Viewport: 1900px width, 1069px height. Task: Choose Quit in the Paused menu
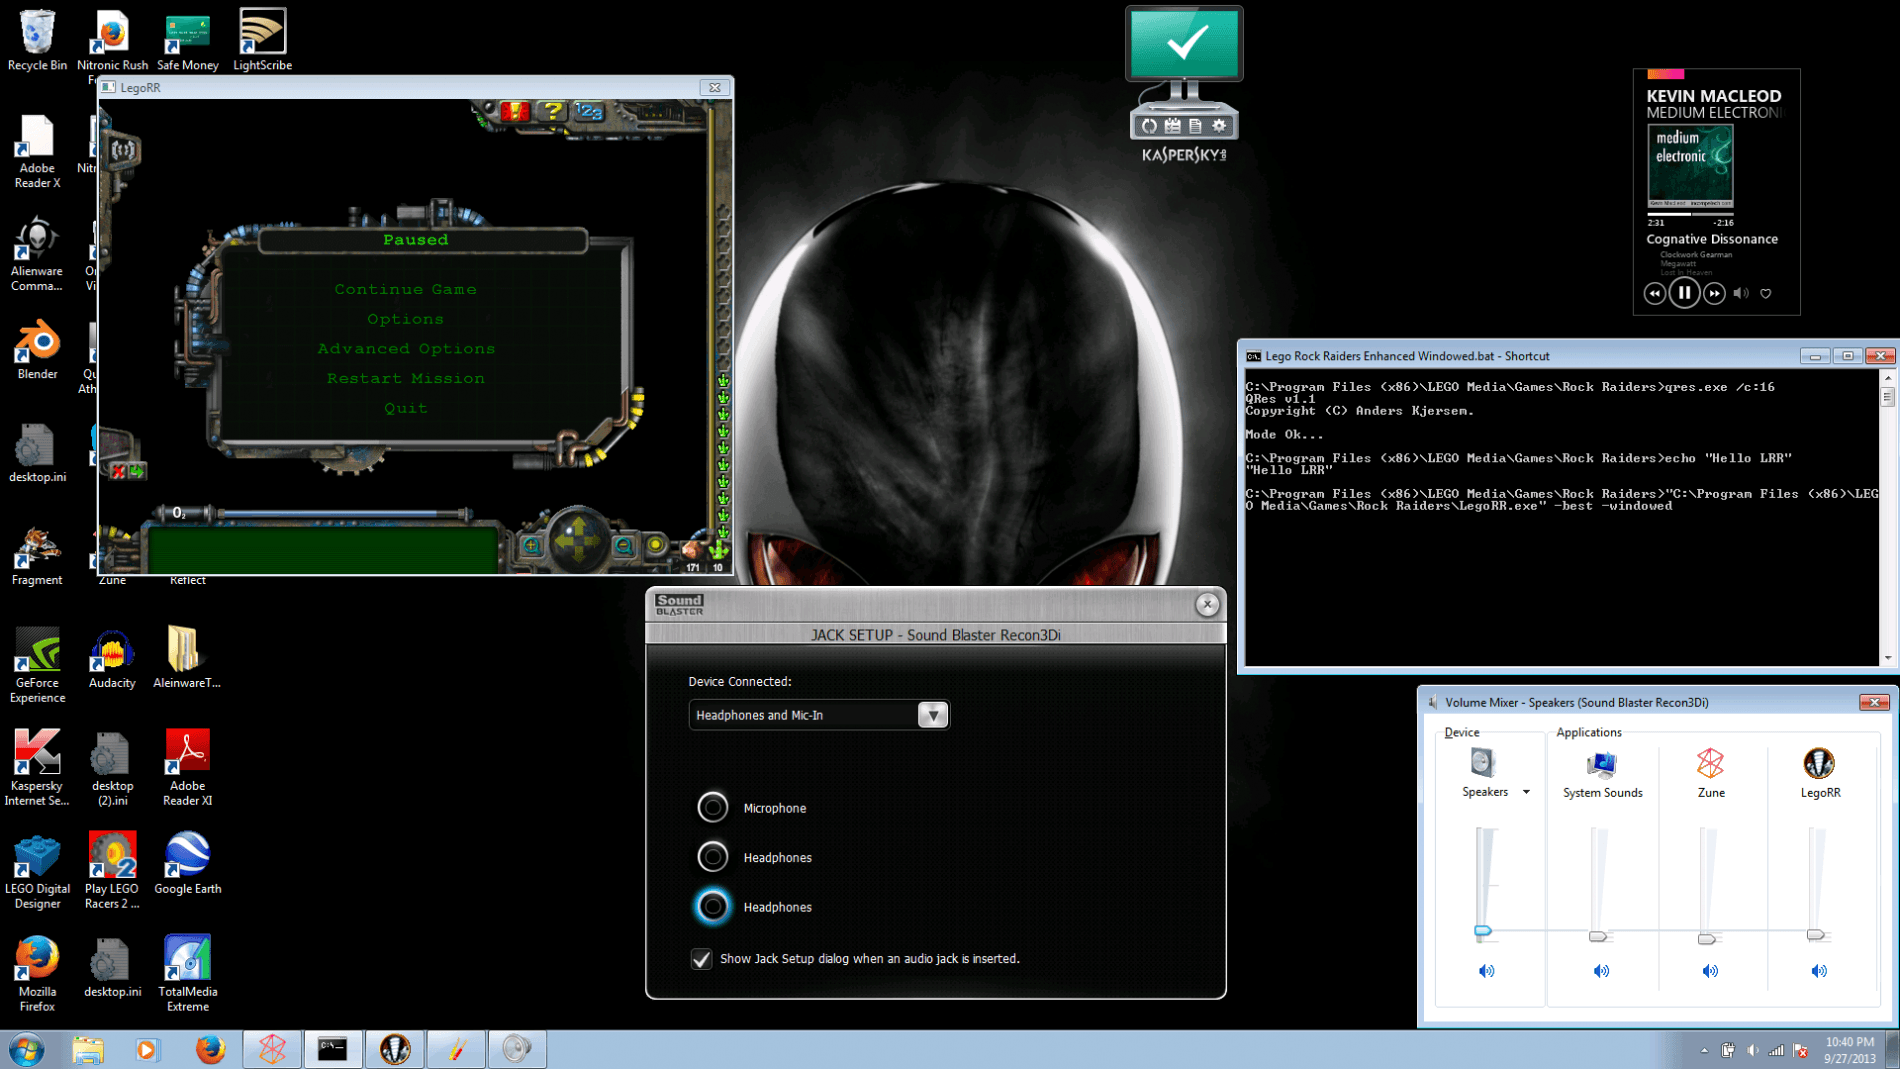tap(406, 408)
